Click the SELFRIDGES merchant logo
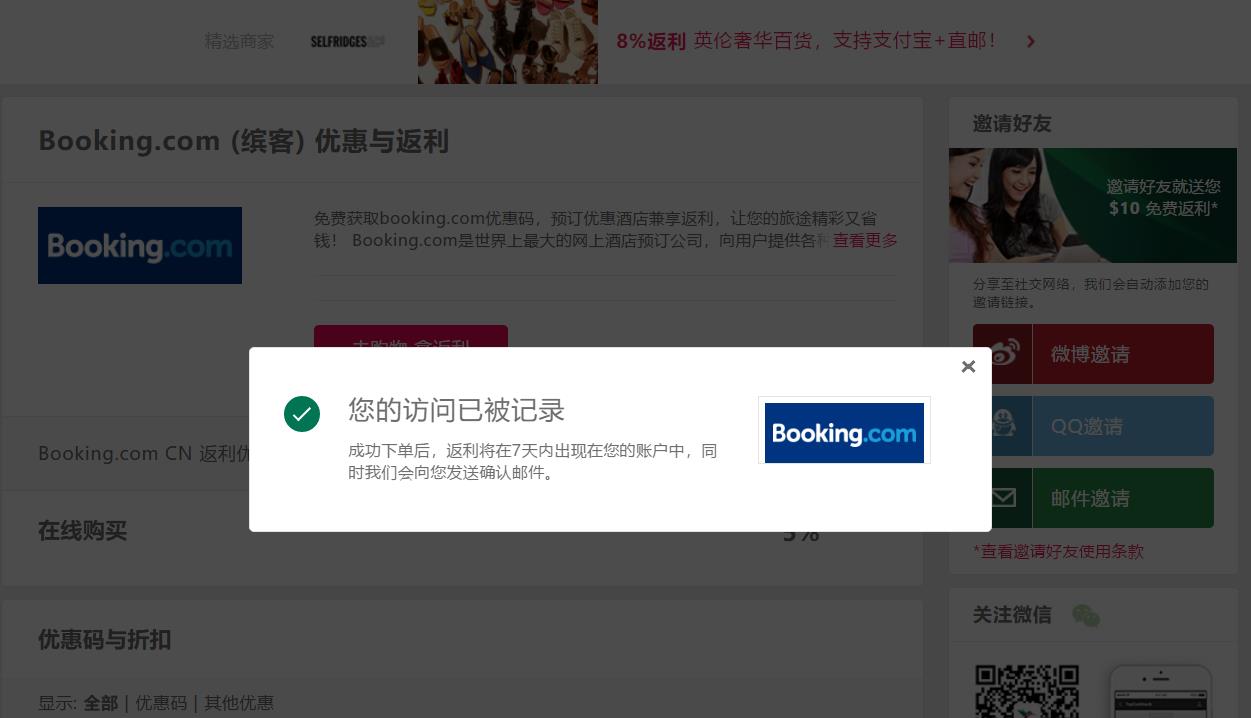Screen dimensions: 1251x718 (x=347, y=42)
